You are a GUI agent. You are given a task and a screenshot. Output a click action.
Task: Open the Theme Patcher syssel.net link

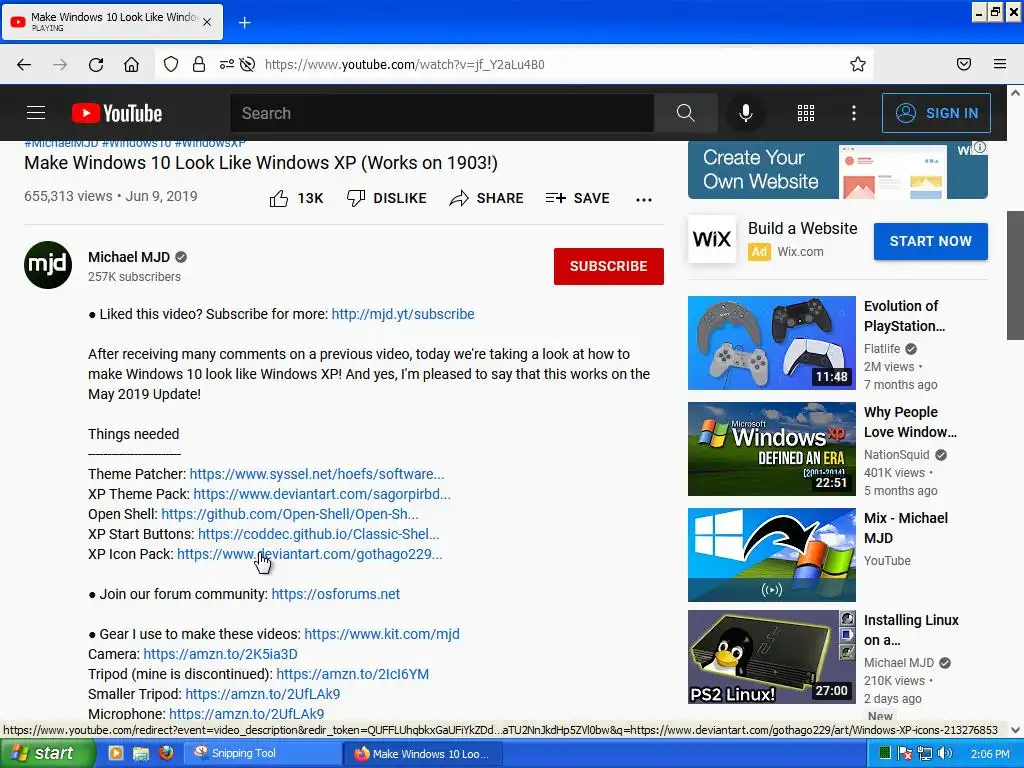(x=317, y=474)
